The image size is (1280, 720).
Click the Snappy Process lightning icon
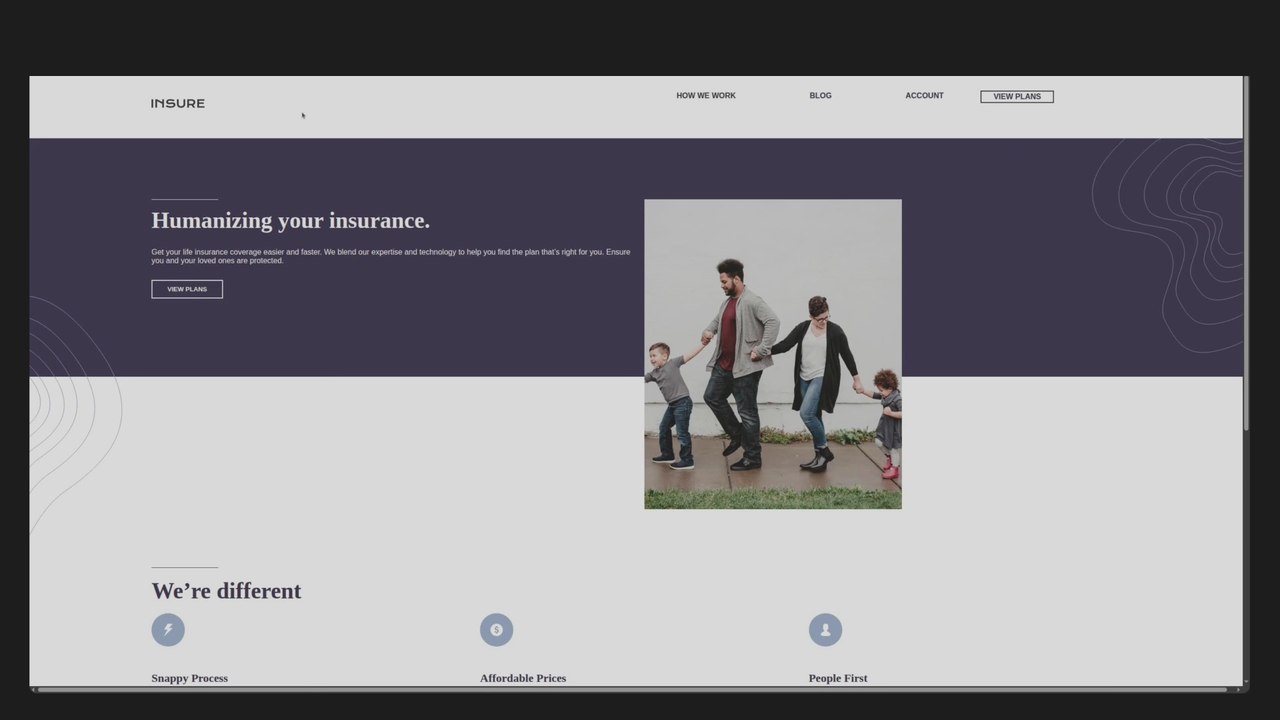coord(168,630)
